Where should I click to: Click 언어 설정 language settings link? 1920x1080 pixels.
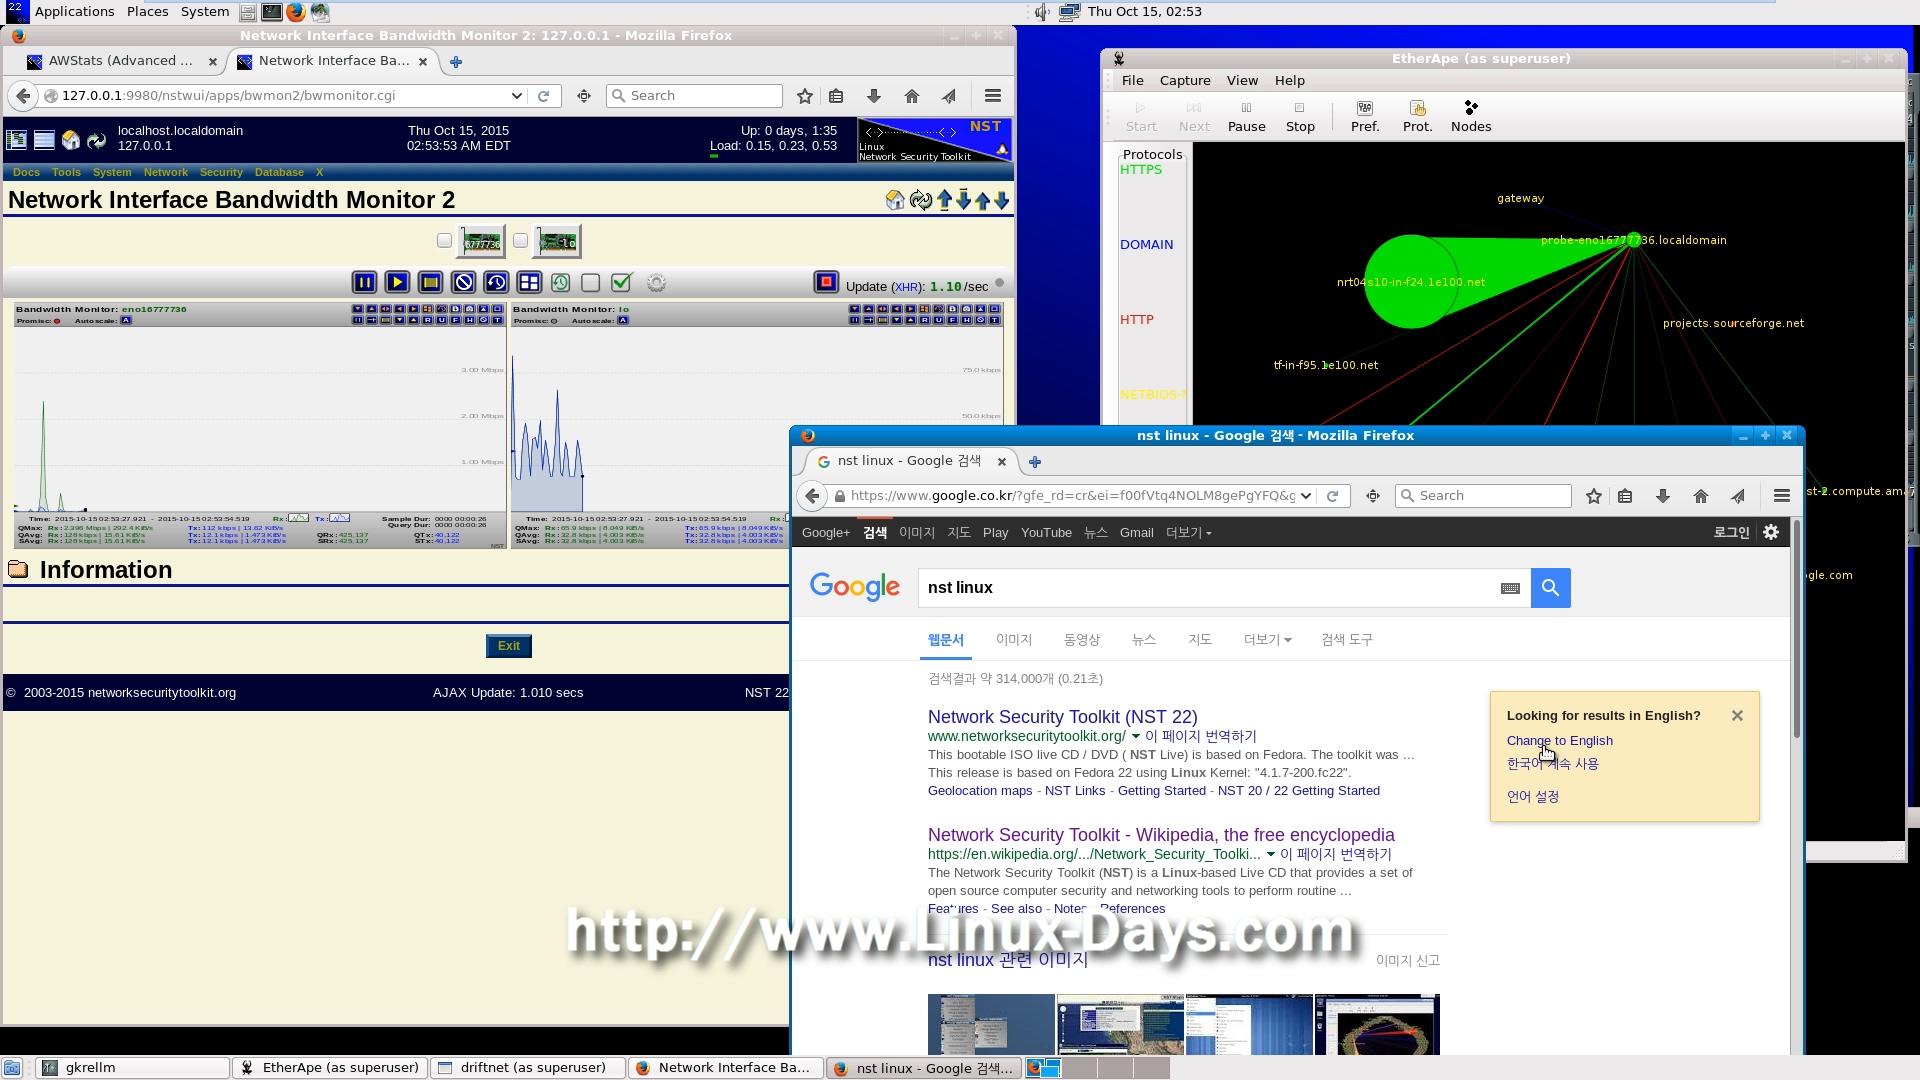(x=1533, y=797)
